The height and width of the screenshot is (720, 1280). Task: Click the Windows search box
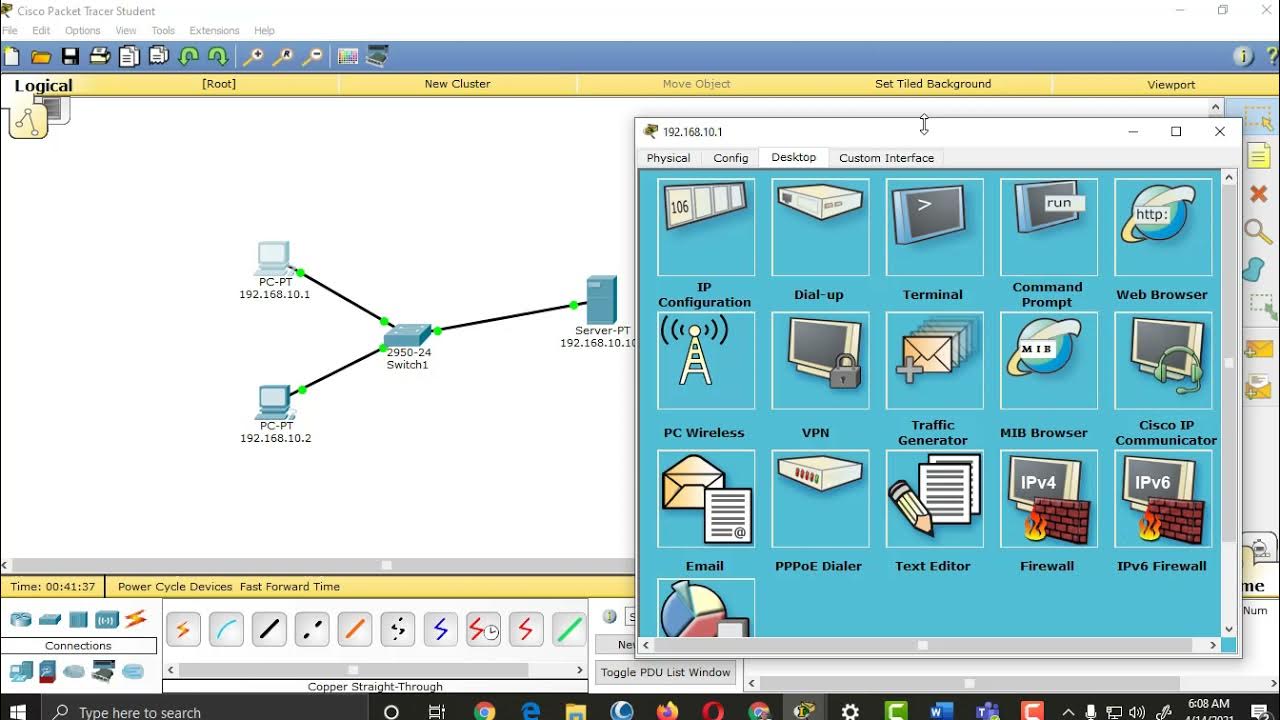pyautogui.click(x=209, y=712)
